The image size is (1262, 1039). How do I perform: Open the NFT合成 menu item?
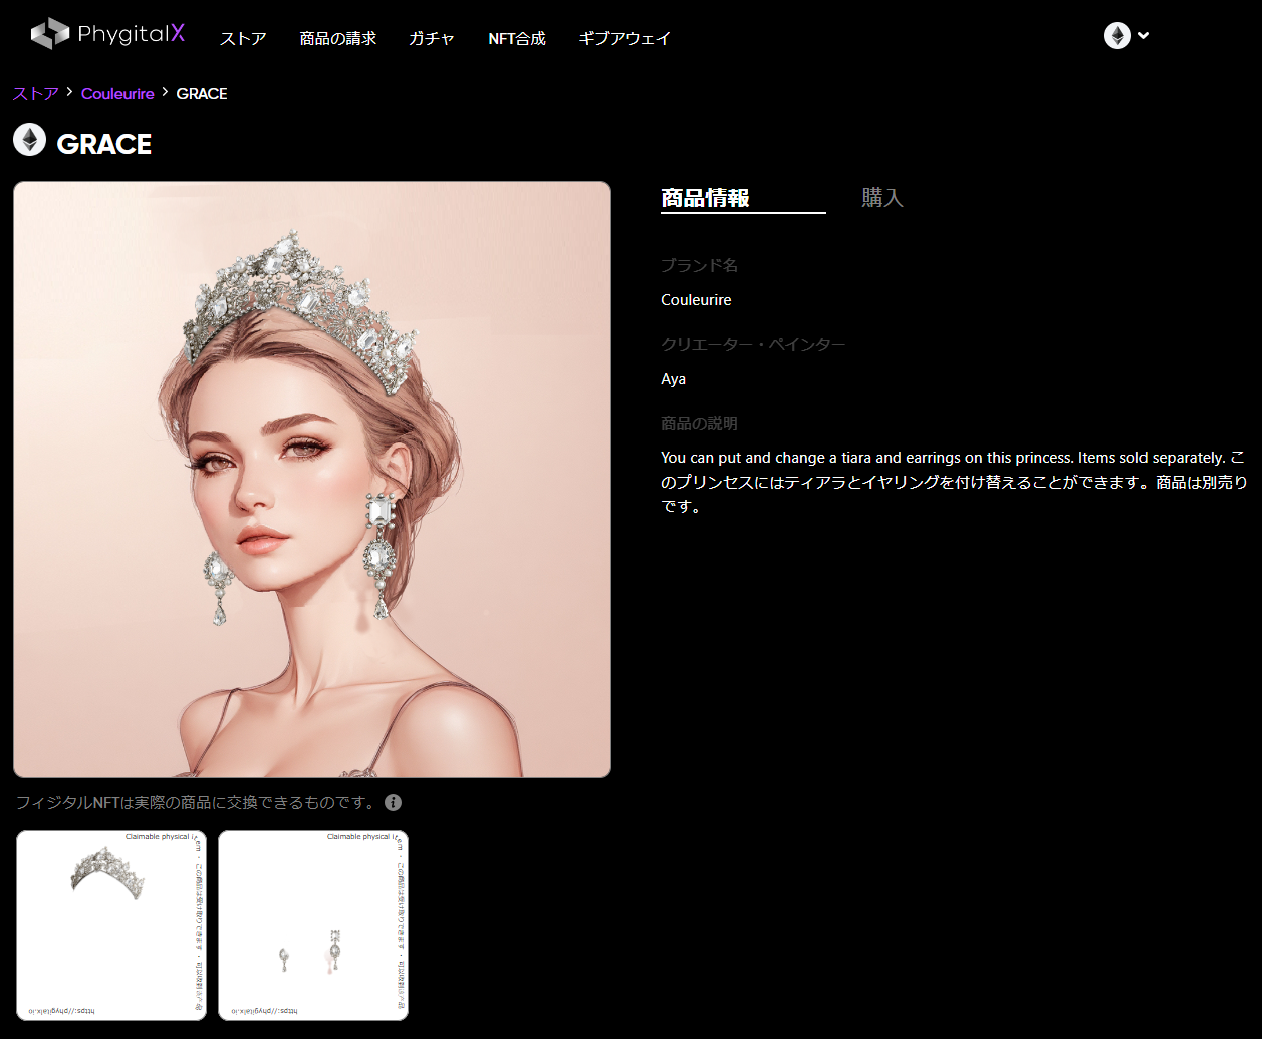[x=517, y=38]
